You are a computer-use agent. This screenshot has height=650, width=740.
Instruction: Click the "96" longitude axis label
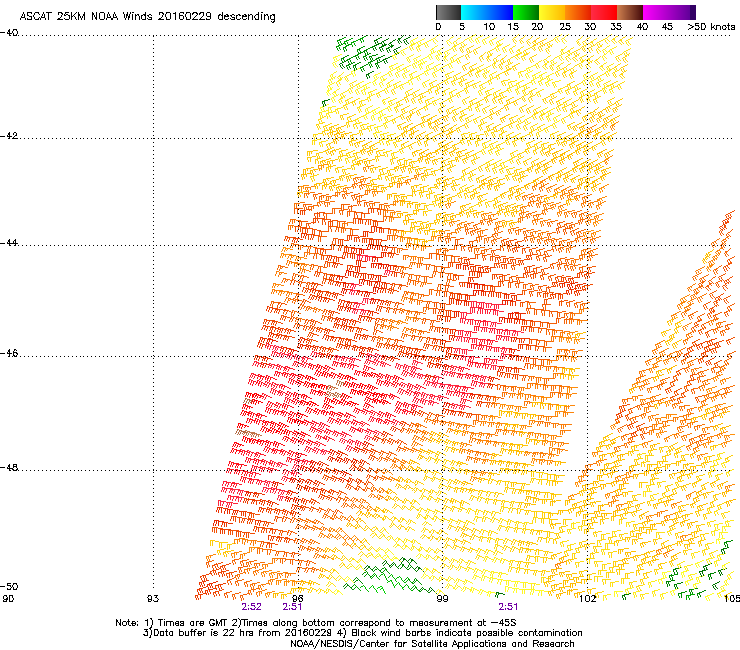[x=297, y=599]
